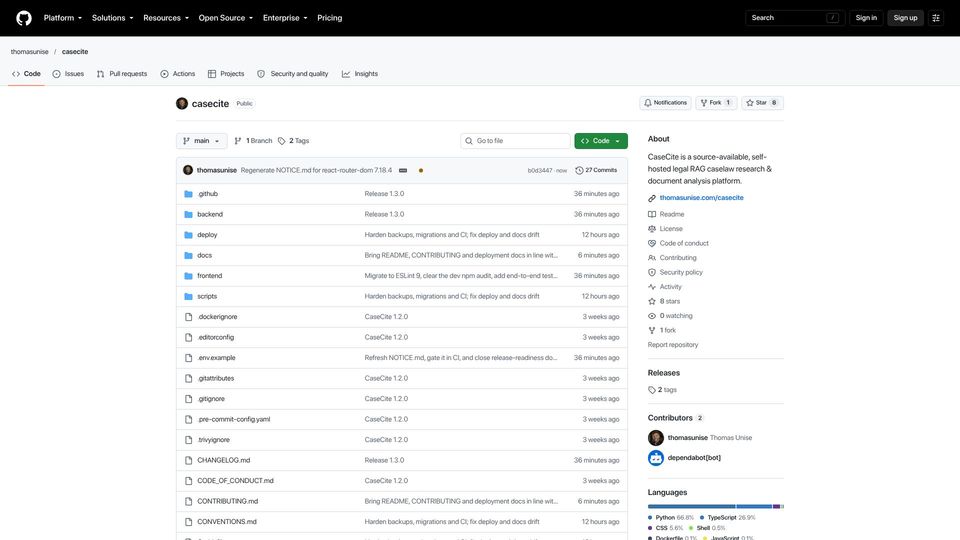Image resolution: width=960 pixels, height=540 pixels.
Task: Open the backend folder
Action: click(210, 214)
